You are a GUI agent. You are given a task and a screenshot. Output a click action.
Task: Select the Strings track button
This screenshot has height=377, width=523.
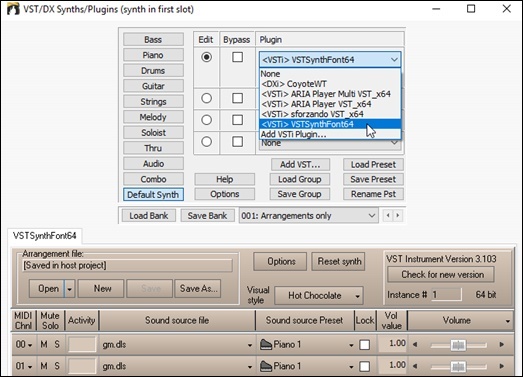pos(153,101)
